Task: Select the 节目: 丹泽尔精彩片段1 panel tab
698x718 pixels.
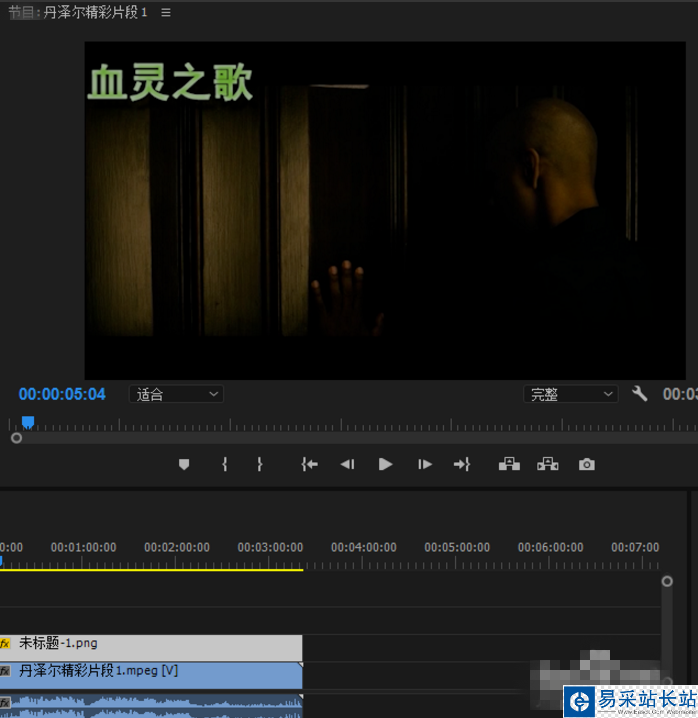Action: 78,12
